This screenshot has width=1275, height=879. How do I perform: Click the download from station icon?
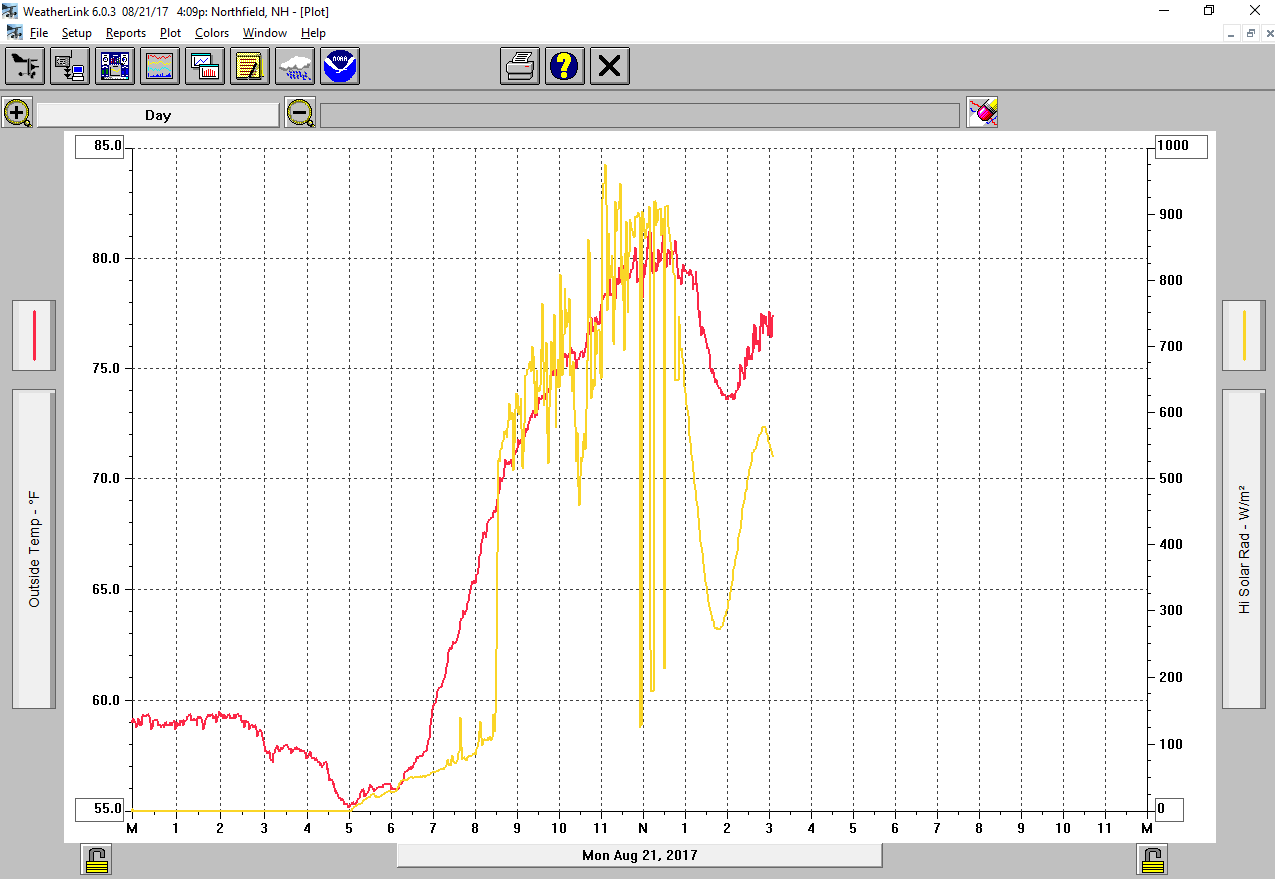(69, 67)
